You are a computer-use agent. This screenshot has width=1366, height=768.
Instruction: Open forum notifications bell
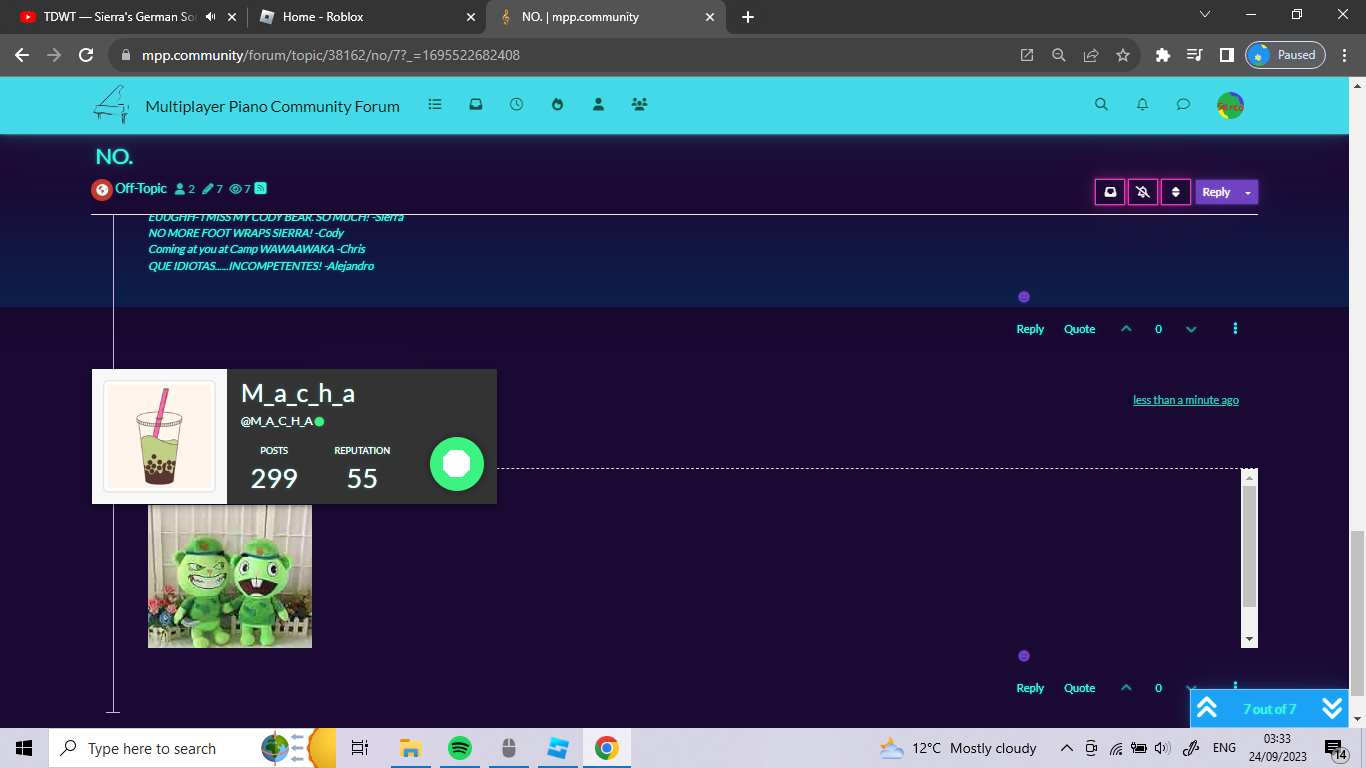coord(1142,104)
